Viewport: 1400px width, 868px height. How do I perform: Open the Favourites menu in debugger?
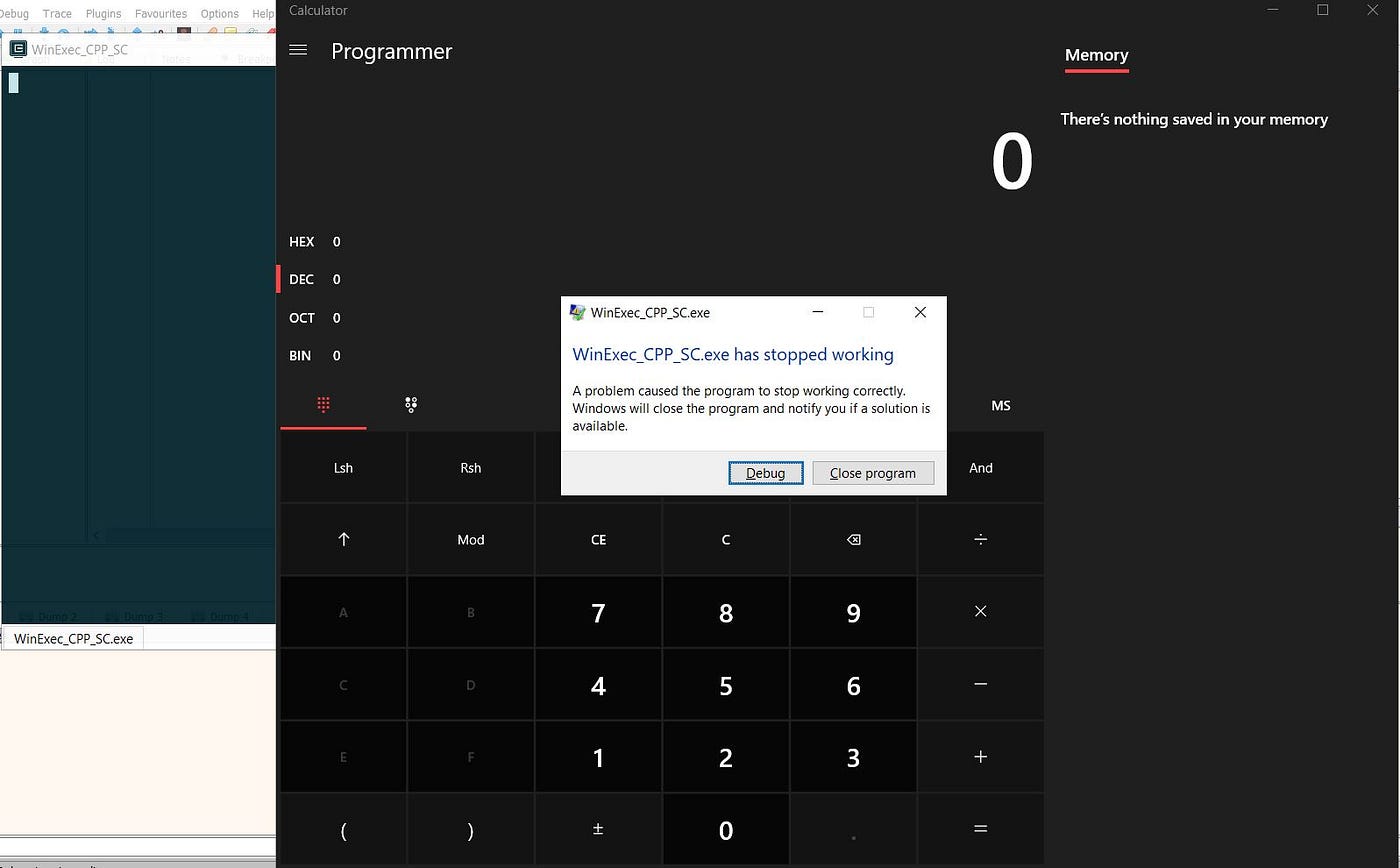(161, 13)
